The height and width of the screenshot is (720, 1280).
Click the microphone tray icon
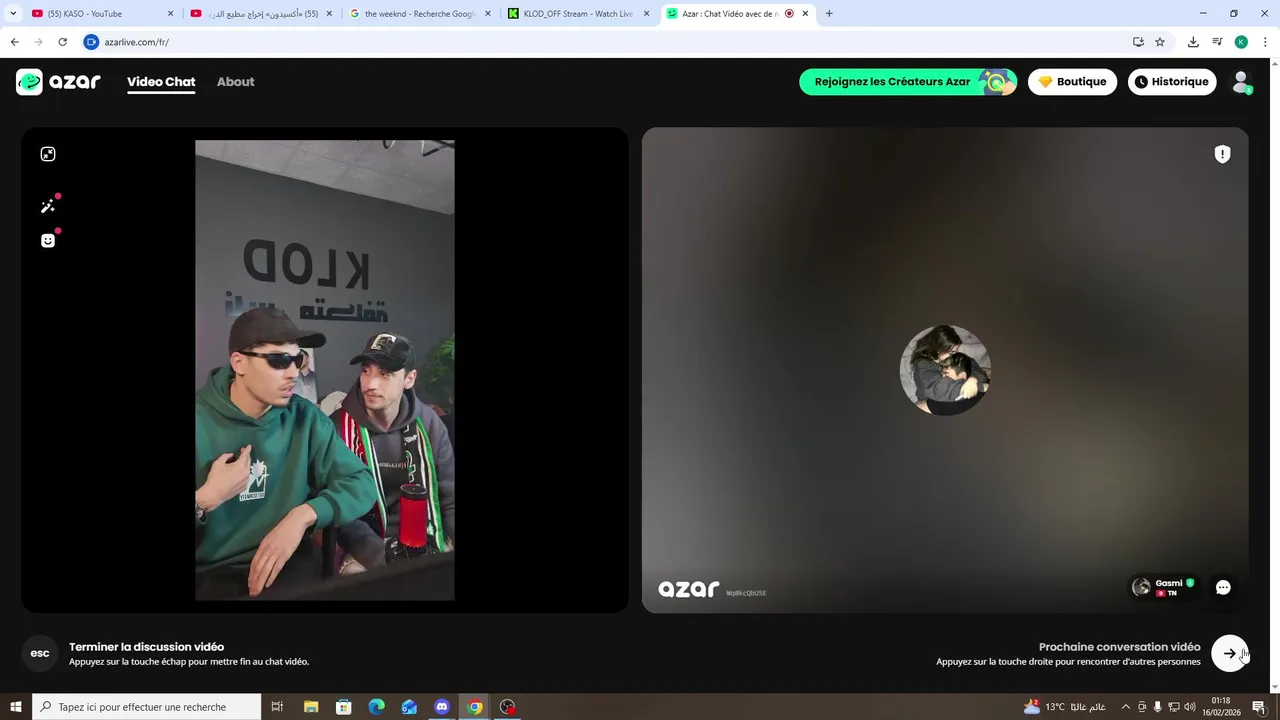click(1157, 707)
